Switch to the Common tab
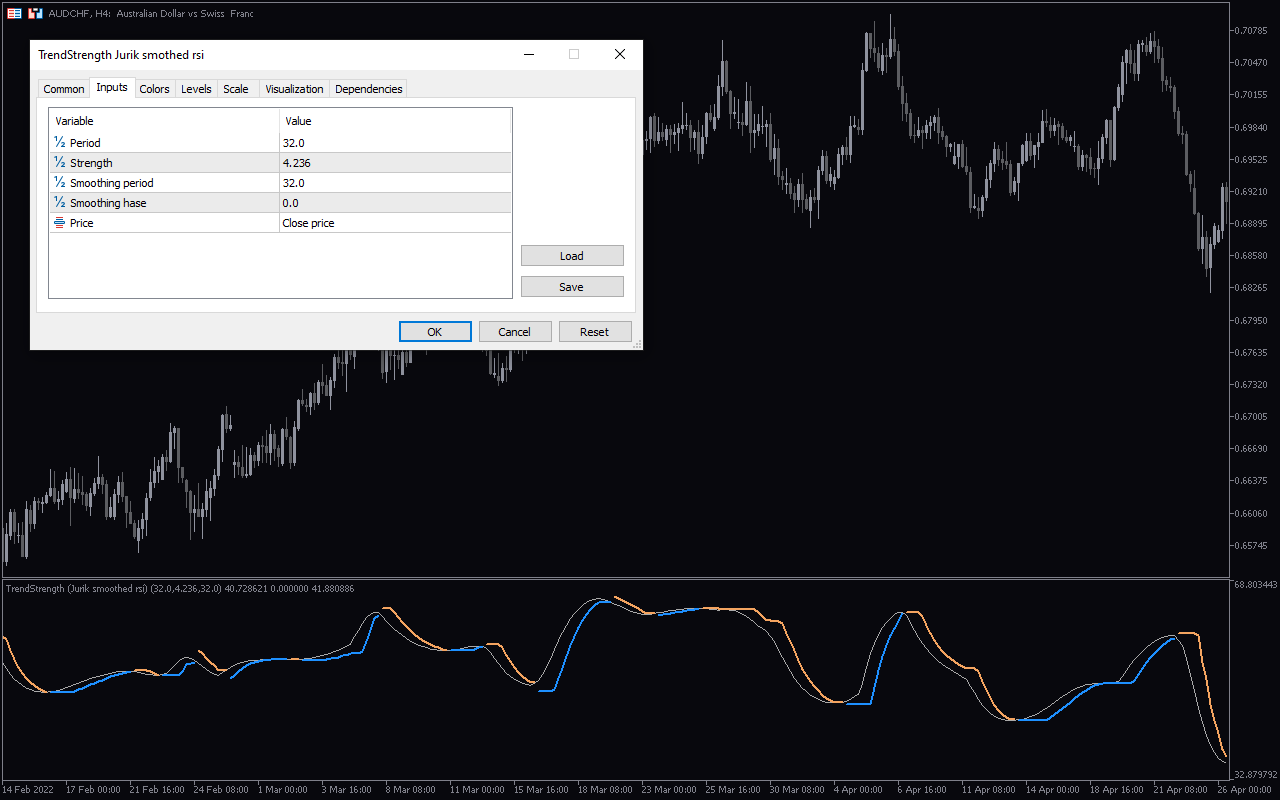The width and height of the screenshot is (1280, 800). click(64, 89)
